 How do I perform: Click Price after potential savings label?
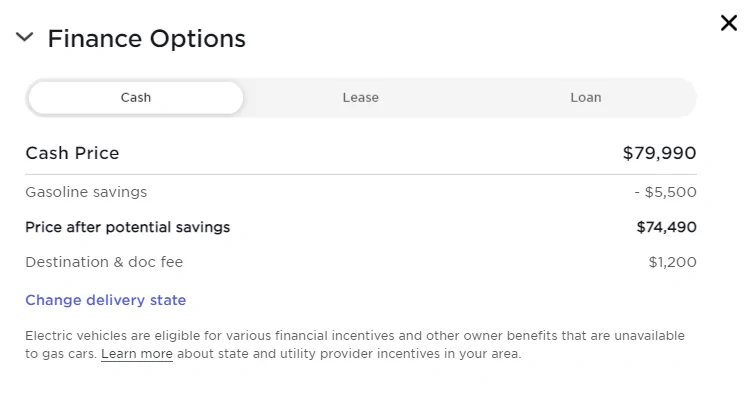click(x=128, y=227)
